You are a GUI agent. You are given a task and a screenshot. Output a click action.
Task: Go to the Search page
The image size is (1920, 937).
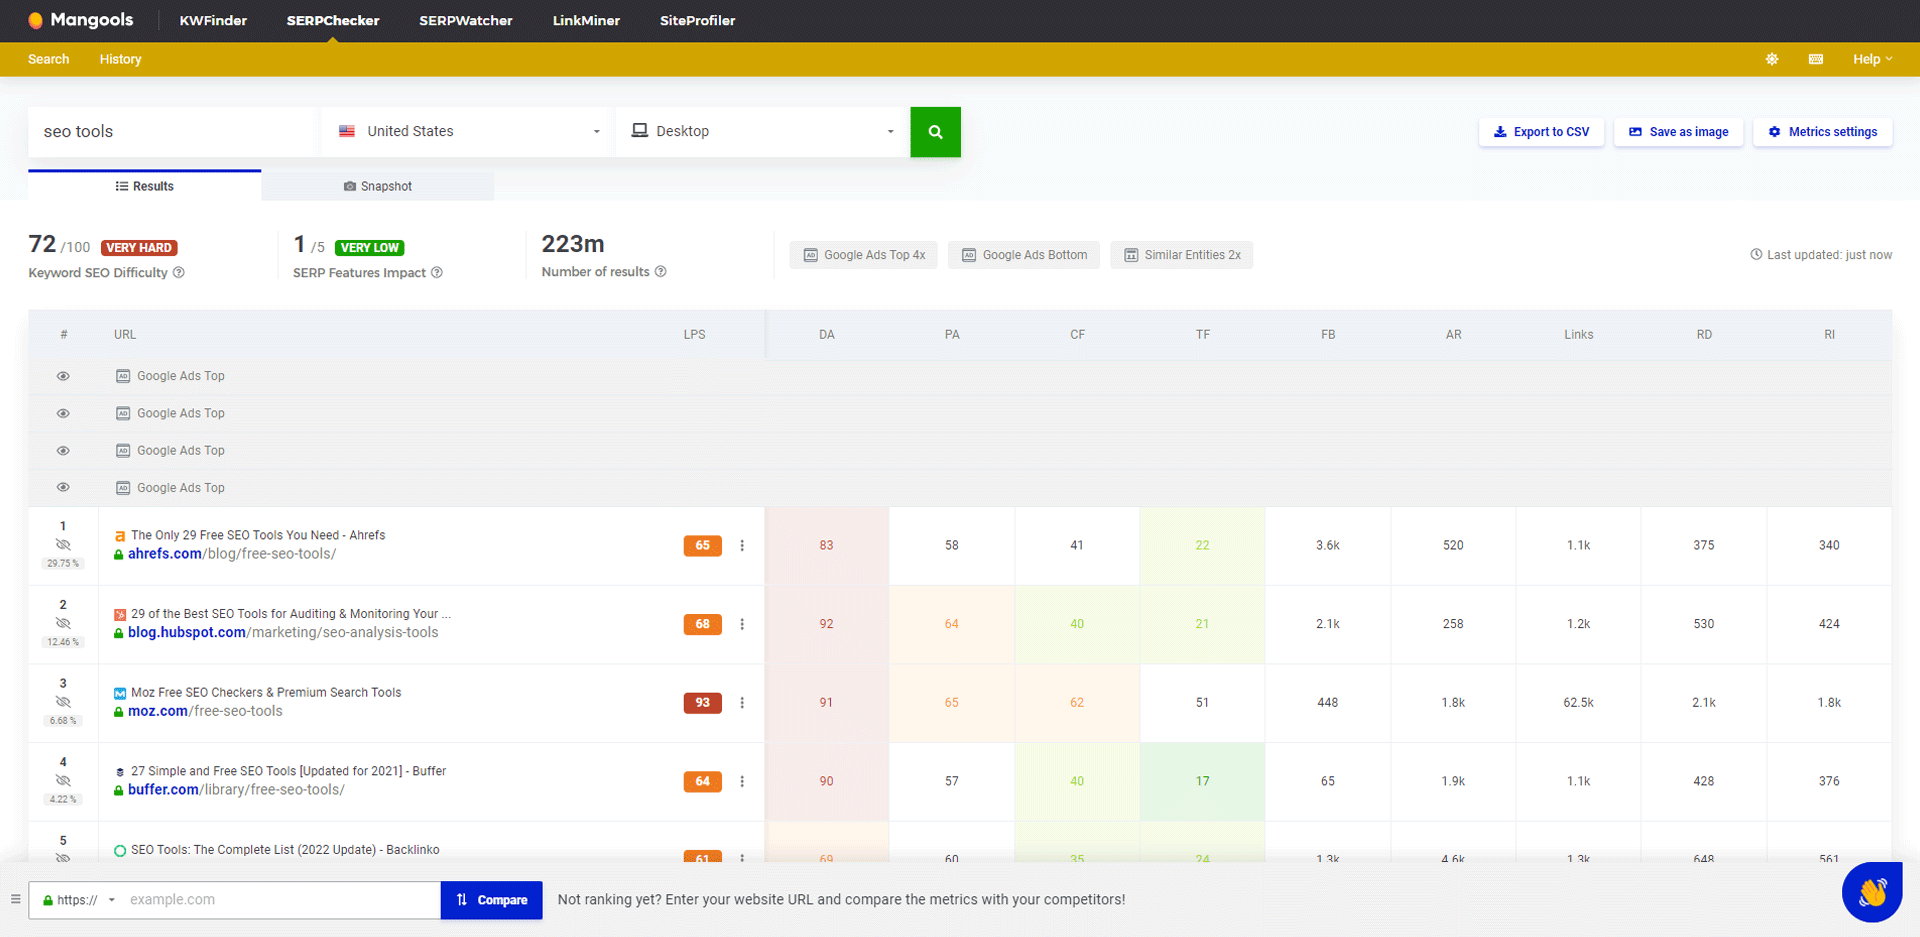(x=48, y=59)
